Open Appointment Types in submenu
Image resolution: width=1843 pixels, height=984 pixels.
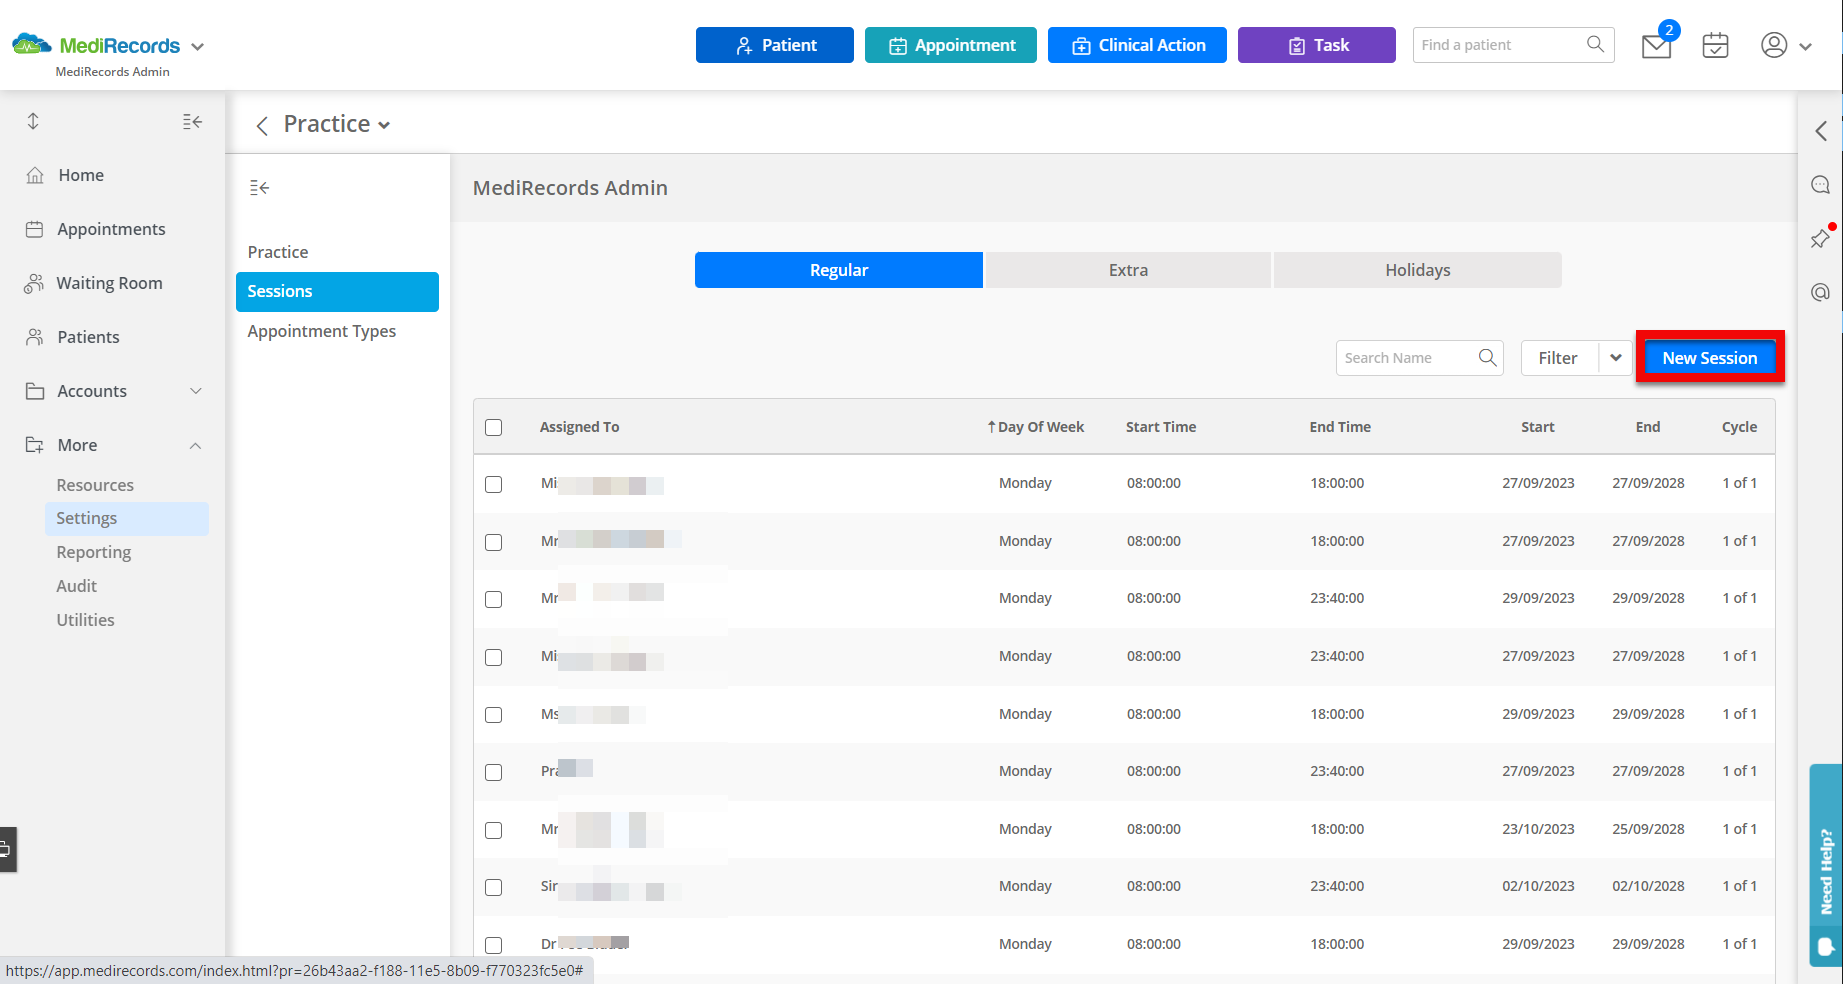click(322, 331)
